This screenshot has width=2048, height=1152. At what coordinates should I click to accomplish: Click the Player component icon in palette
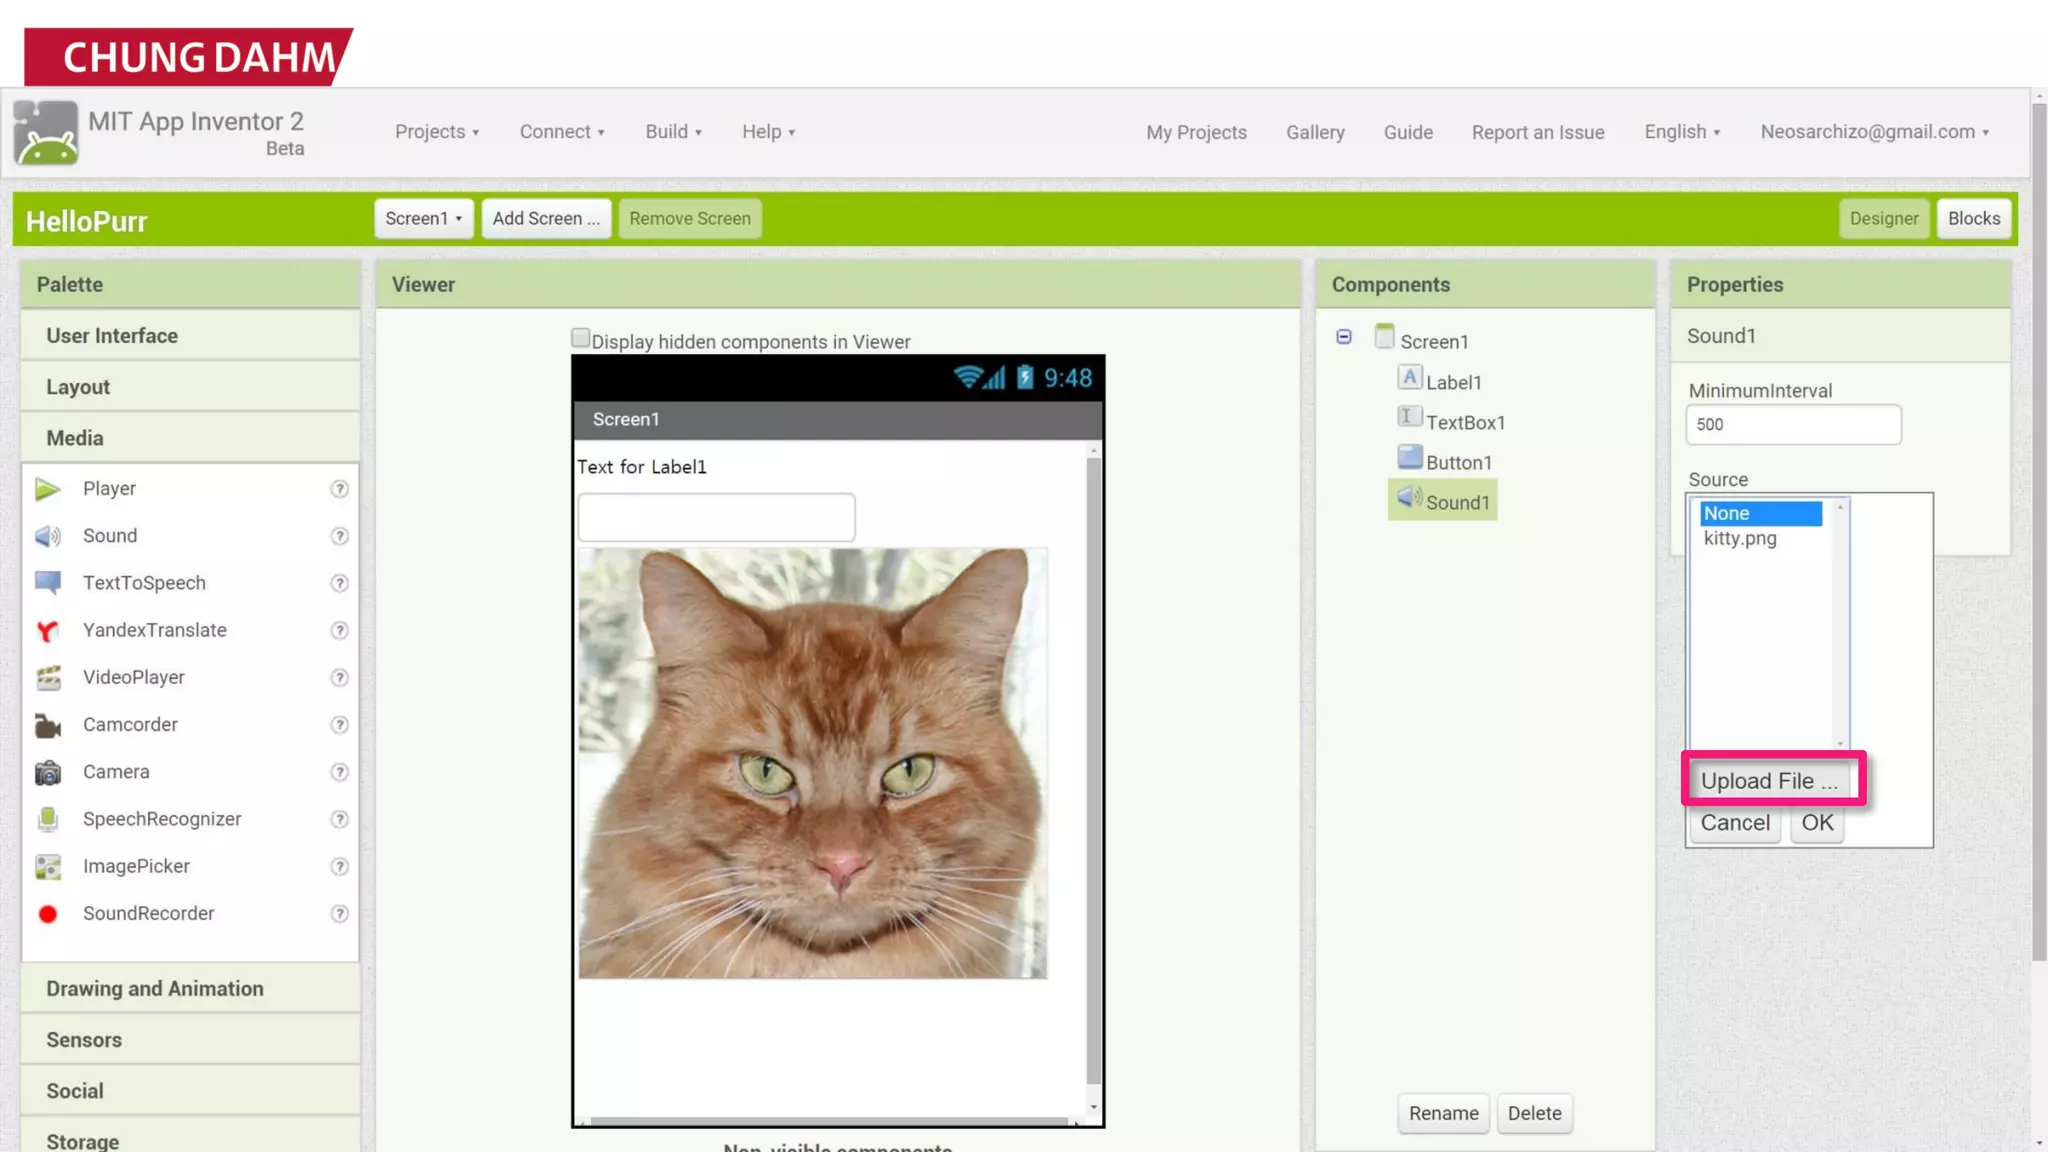pyautogui.click(x=47, y=489)
